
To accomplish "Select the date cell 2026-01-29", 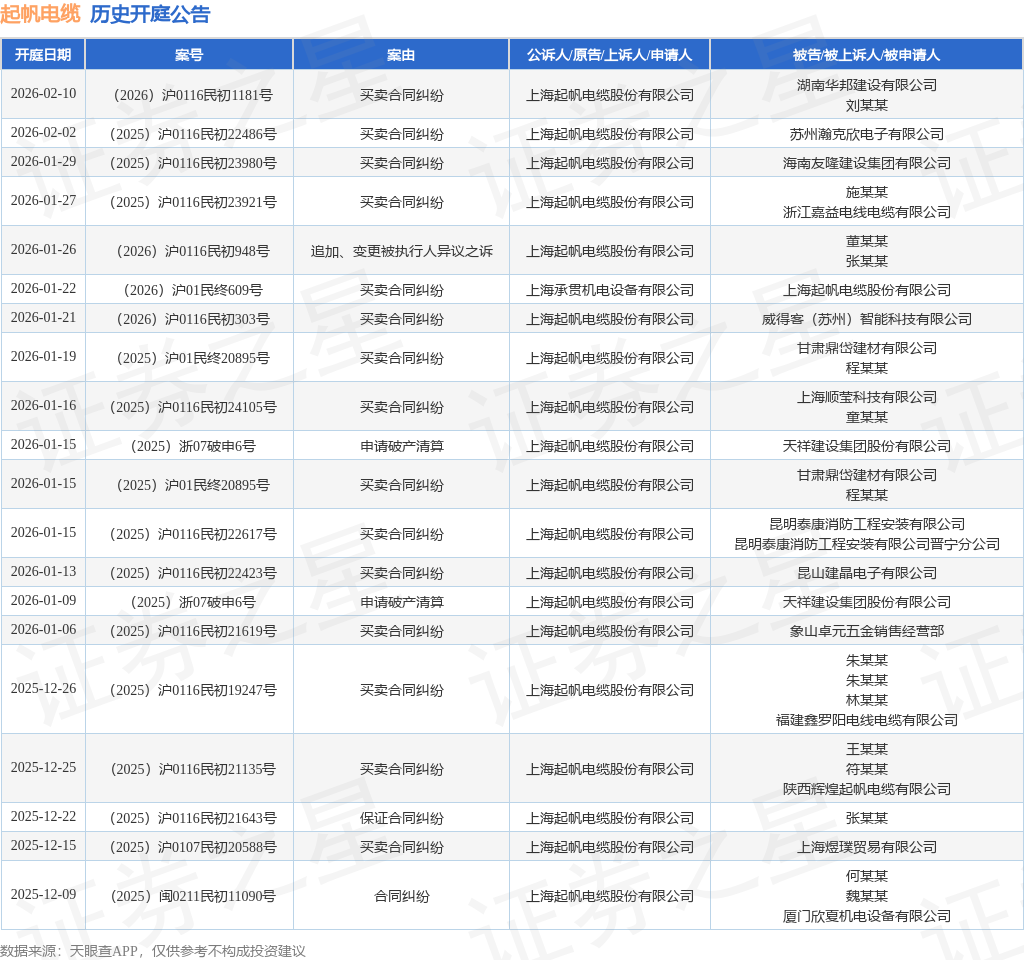I will point(43,161).
